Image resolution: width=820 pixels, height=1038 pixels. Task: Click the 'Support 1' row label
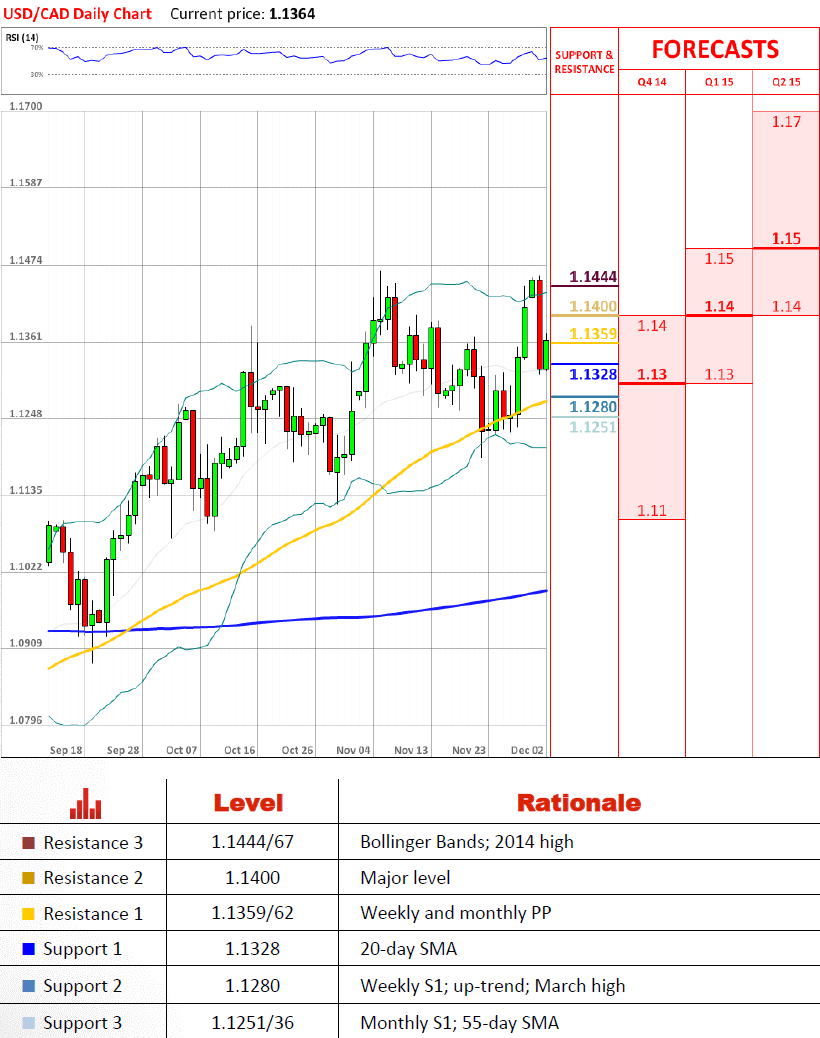83,949
